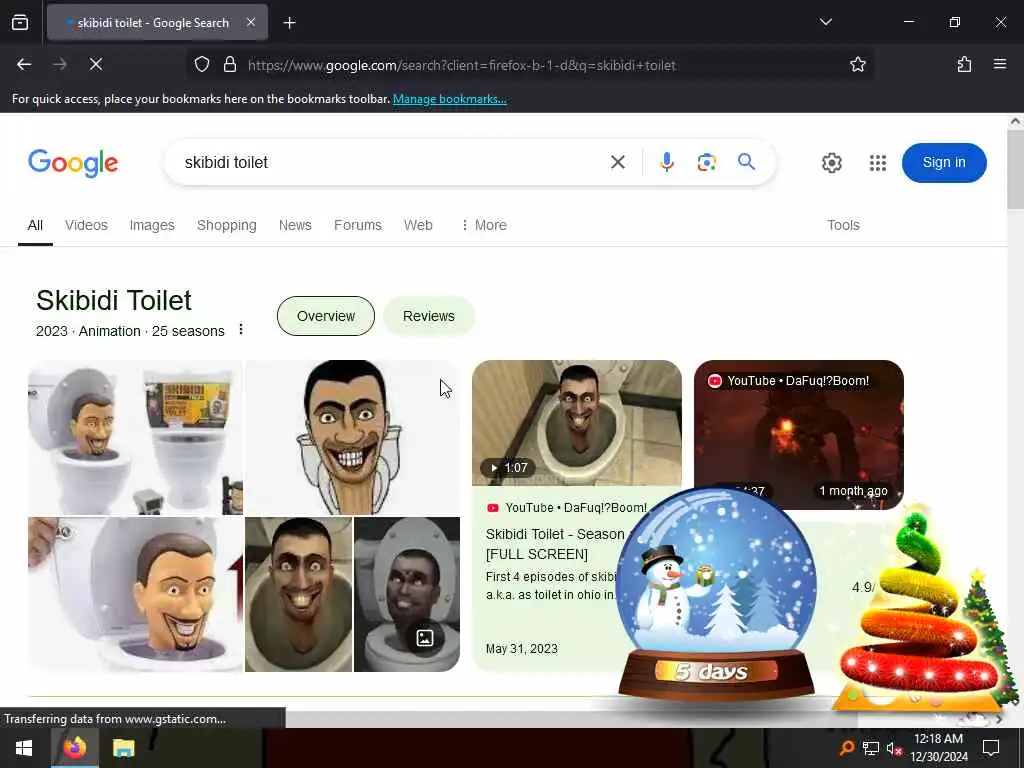Open network status tray icon
1024x768 pixels.
pyautogui.click(x=870, y=748)
